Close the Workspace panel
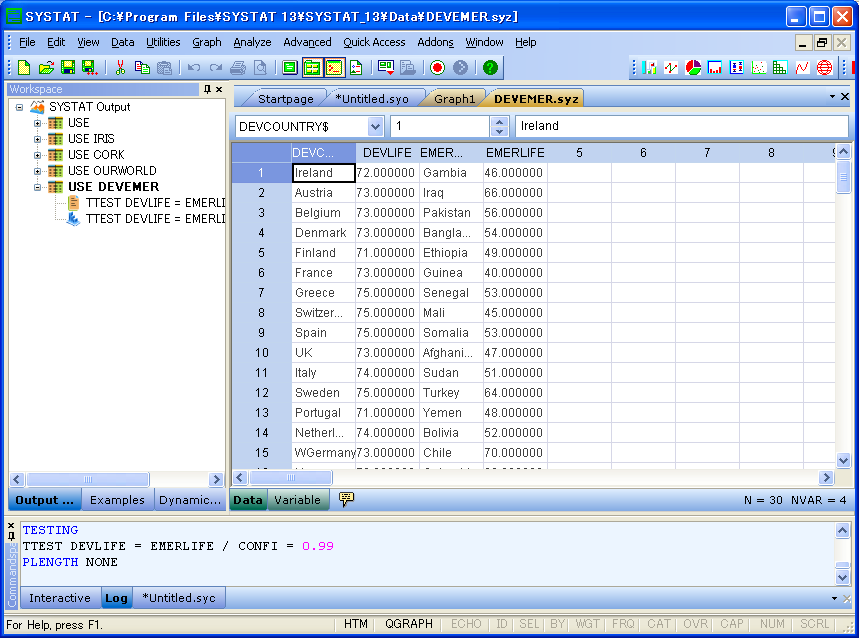This screenshot has height=638, width=859. (x=219, y=89)
